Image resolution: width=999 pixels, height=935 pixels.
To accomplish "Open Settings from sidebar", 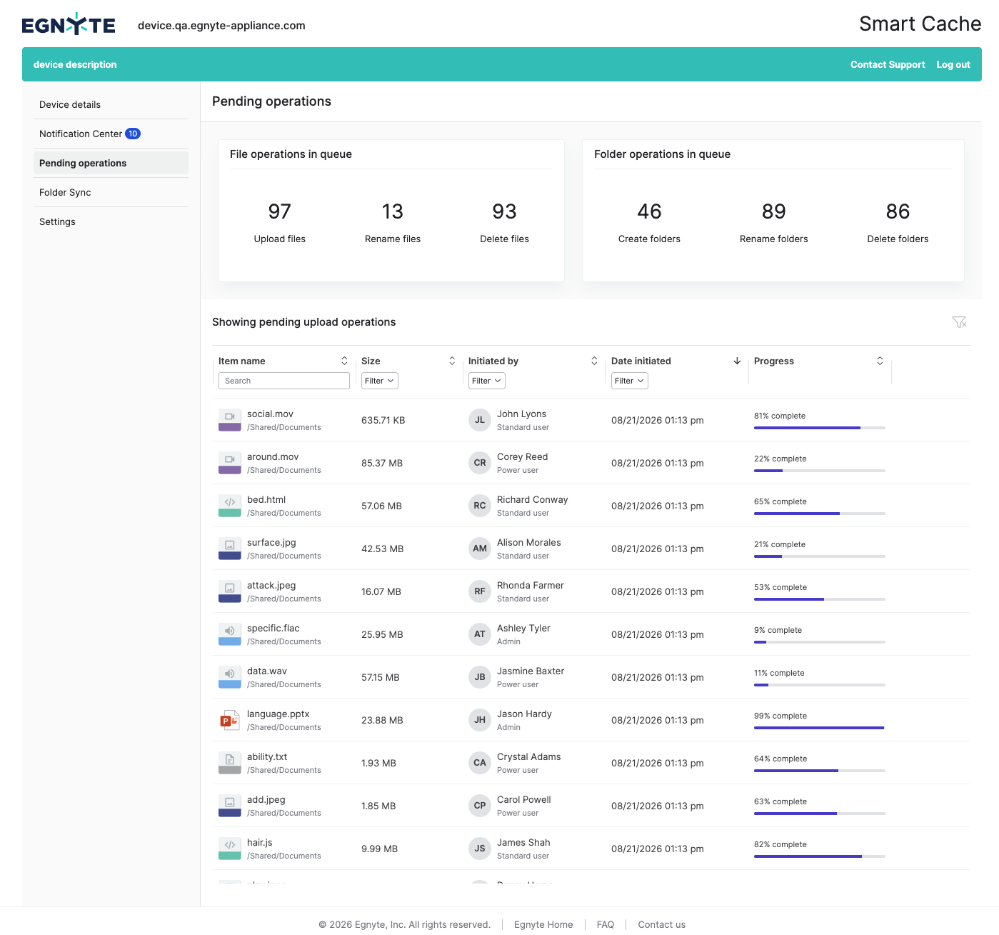I will (111, 222).
